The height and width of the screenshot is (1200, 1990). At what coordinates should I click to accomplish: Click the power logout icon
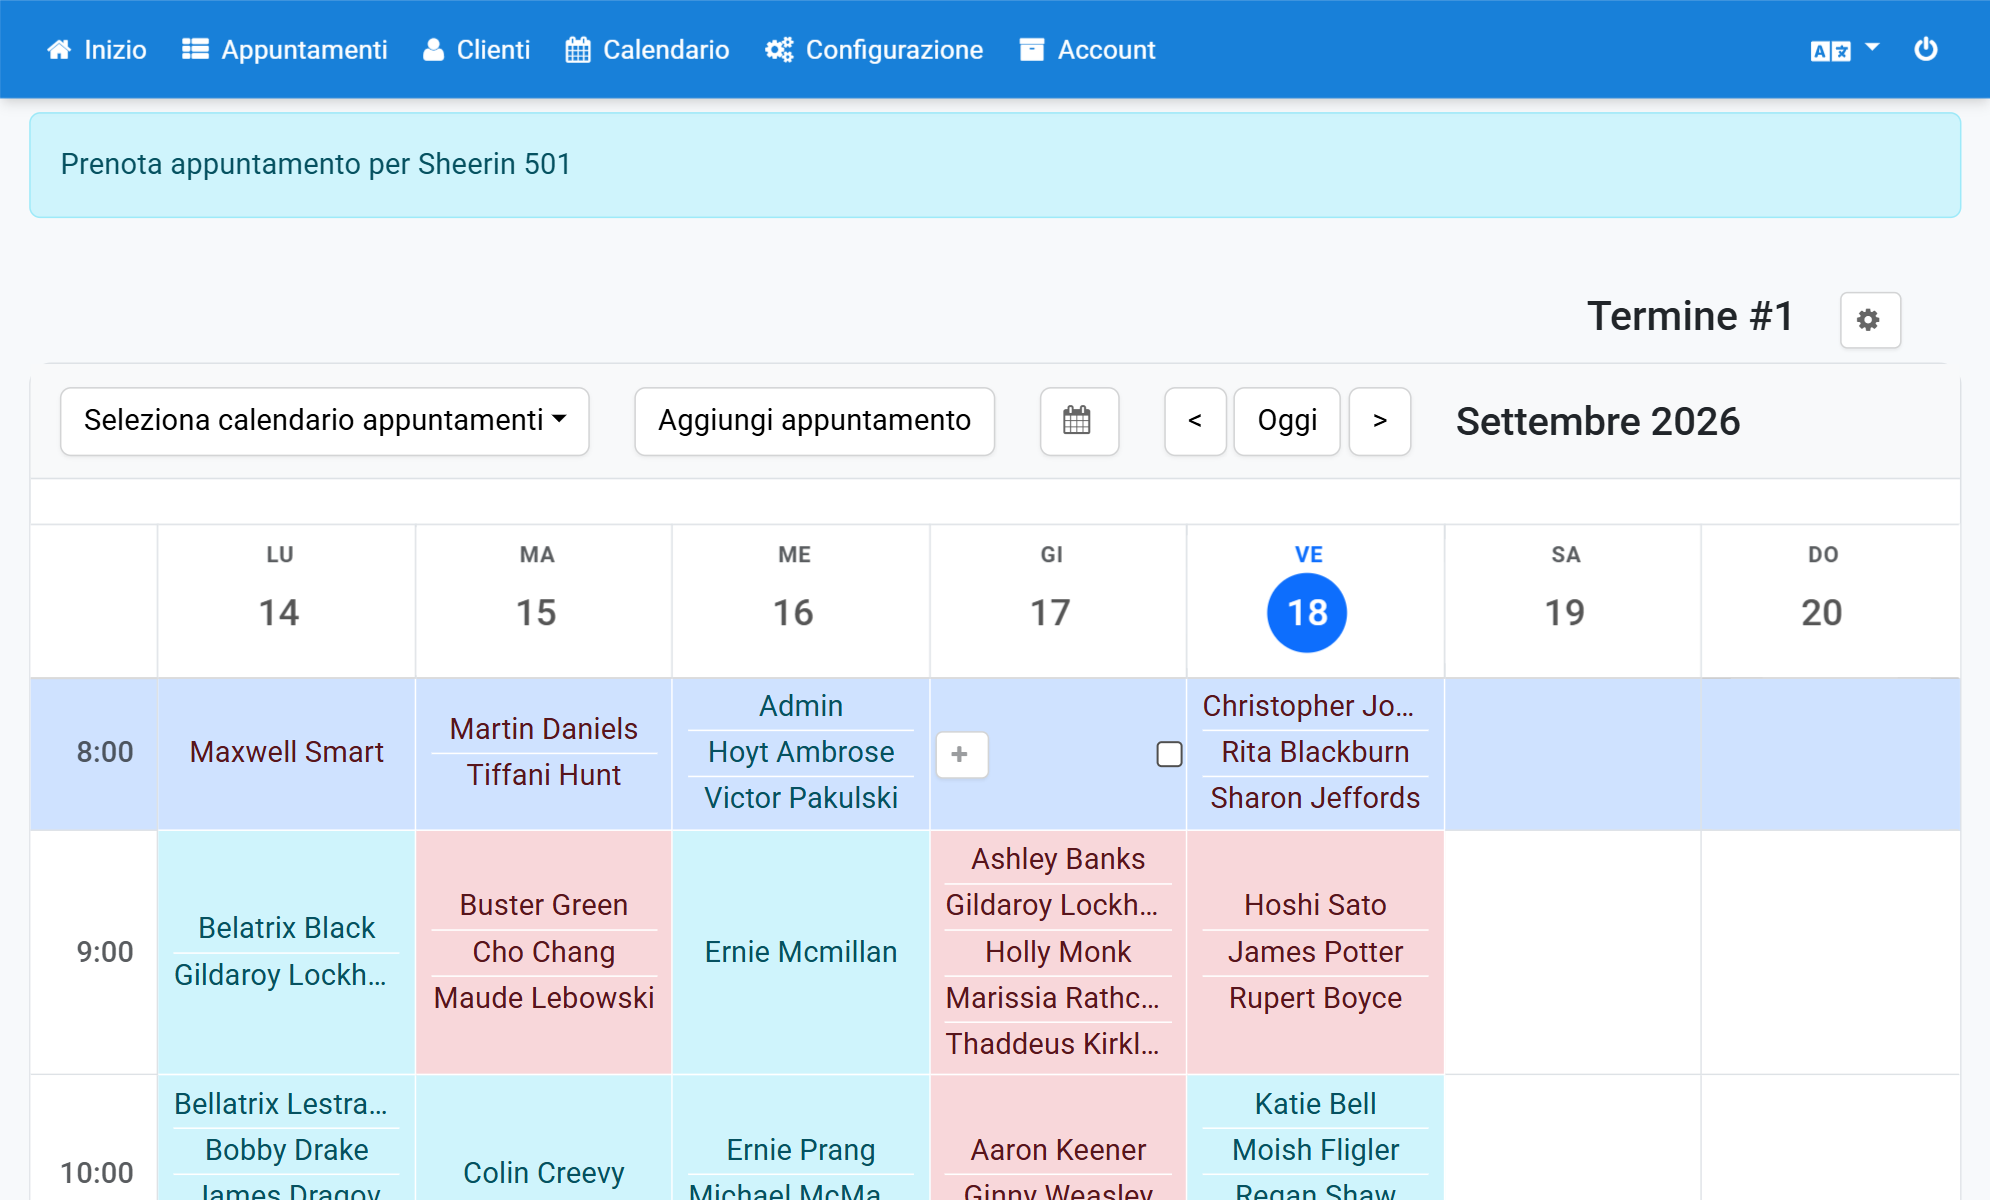pyautogui.click(x=1926, y=50)
